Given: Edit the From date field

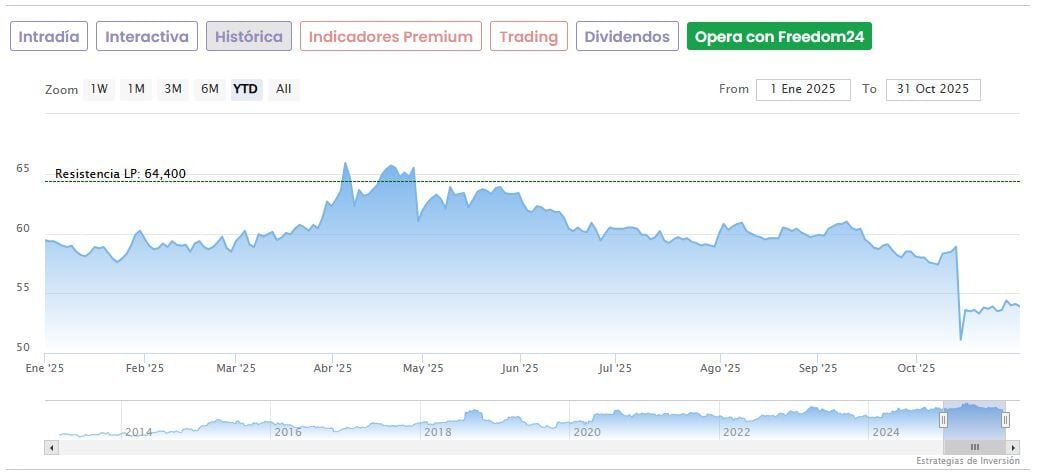Looking at the screenshot, I should click(x=803, y=89).
